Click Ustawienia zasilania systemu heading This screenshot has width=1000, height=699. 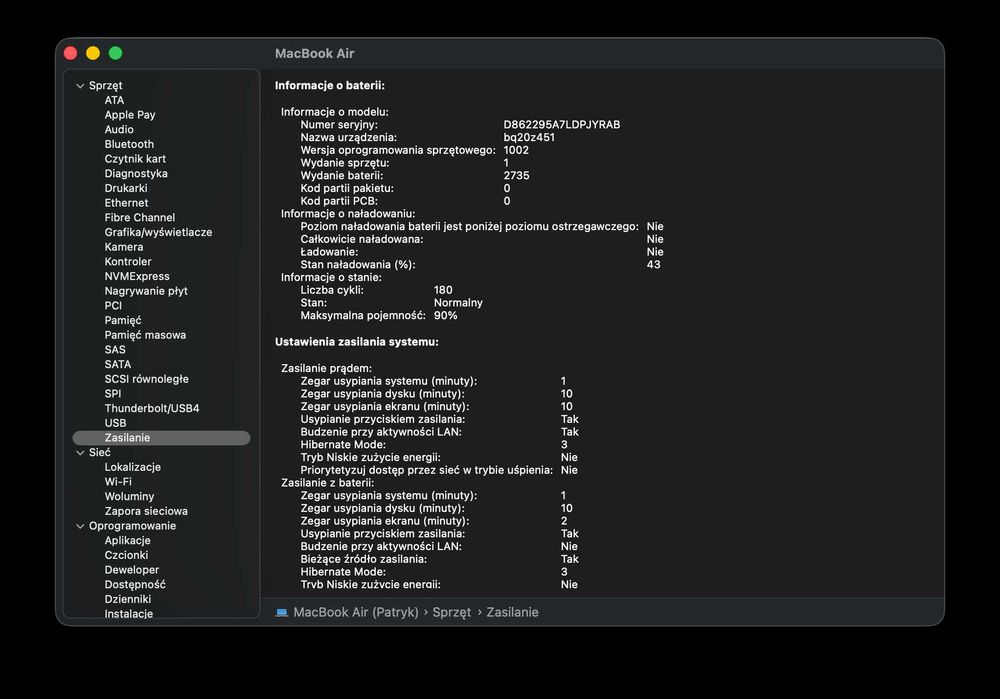coord(357,342)
